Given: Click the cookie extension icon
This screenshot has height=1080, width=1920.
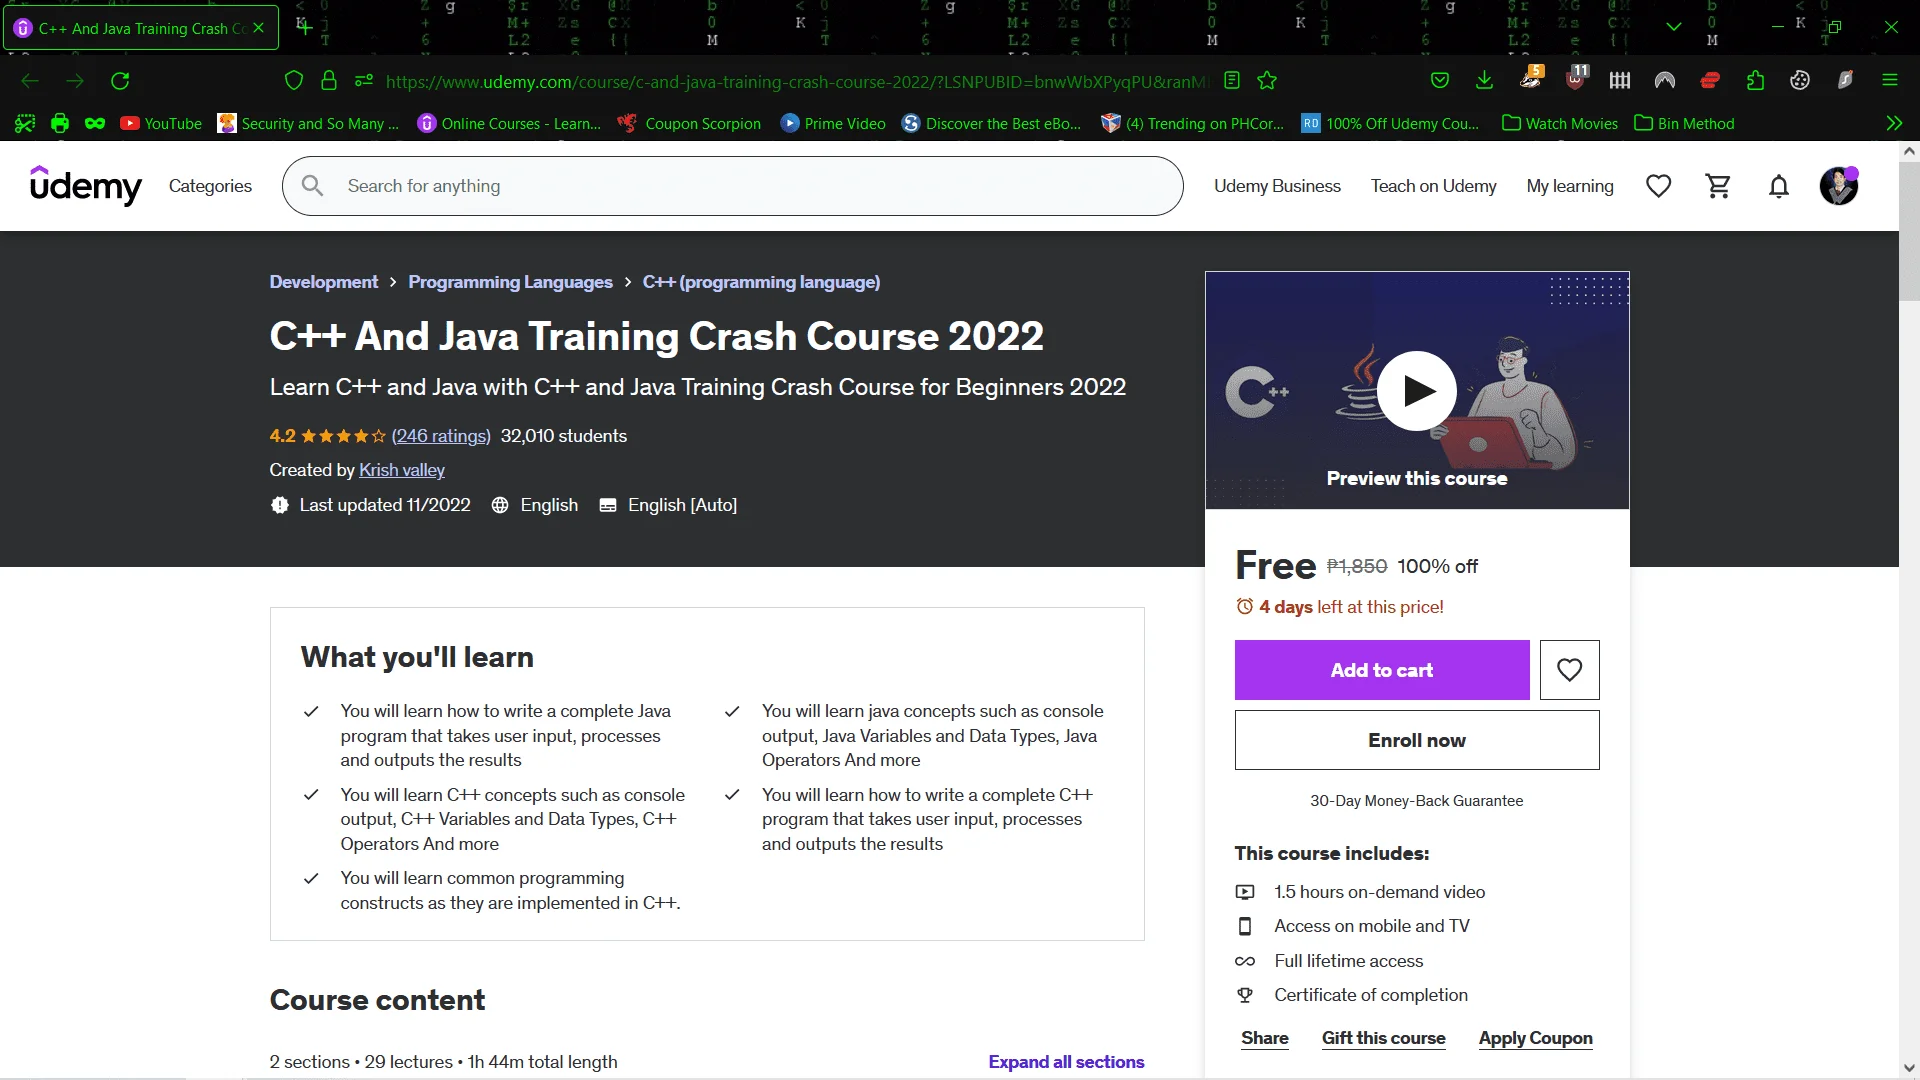Looking at the screenshot, I should click(1800, 81).
